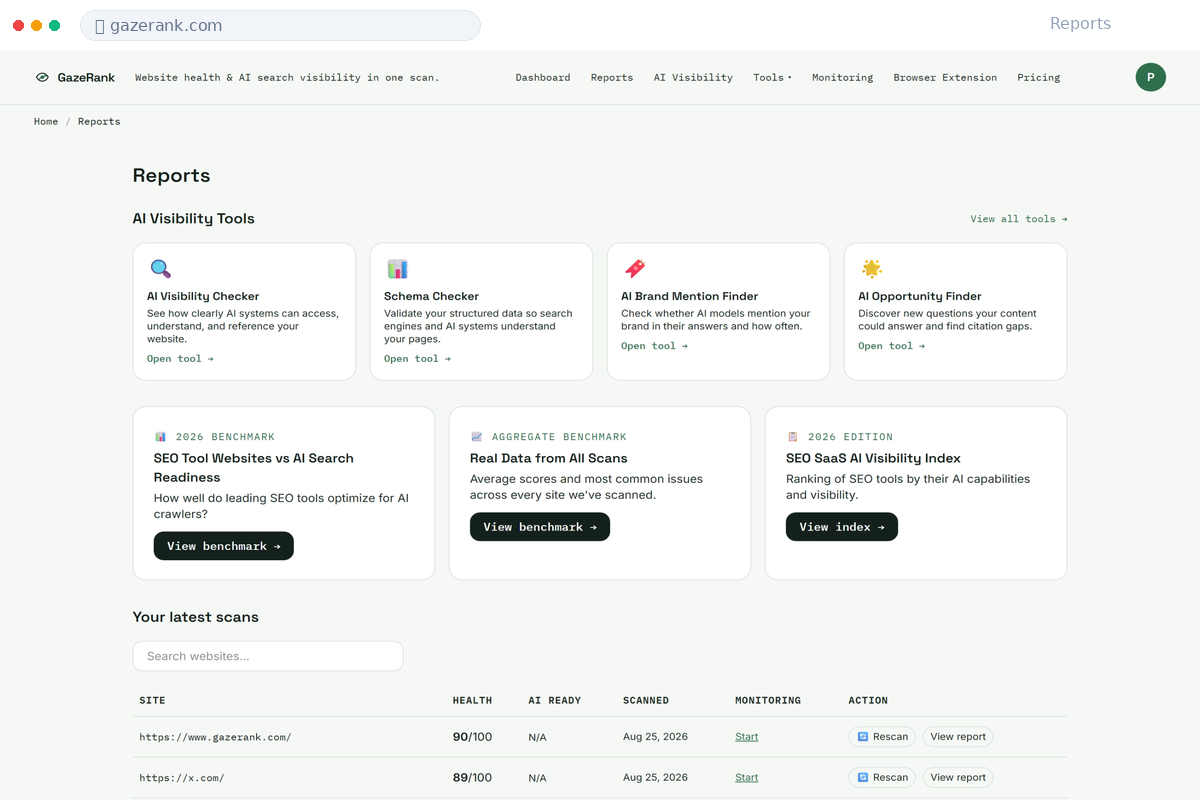Open AI Visibility nav item
1200x800 pixels.
point(693,77)
